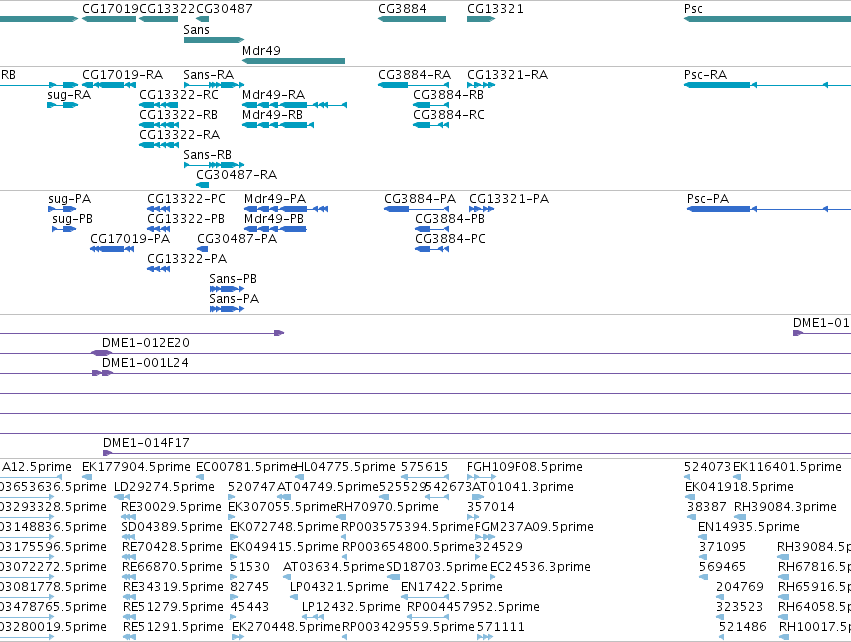Select transcript CG30487-RA
Image resolution: width=851 pixels, height=642 pixels.
point(237,175)
